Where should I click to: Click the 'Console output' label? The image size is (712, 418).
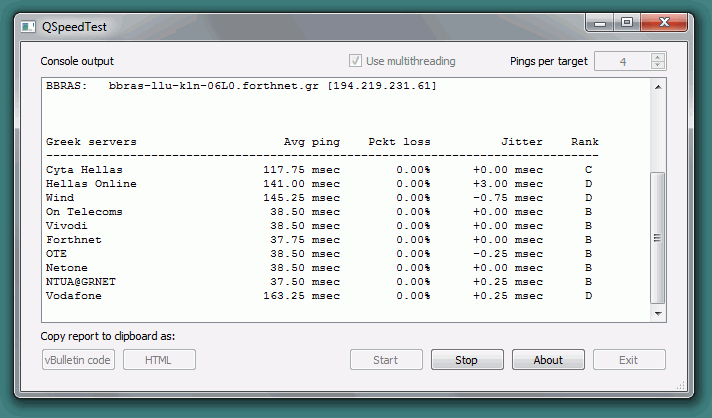(x=77, y=61)
